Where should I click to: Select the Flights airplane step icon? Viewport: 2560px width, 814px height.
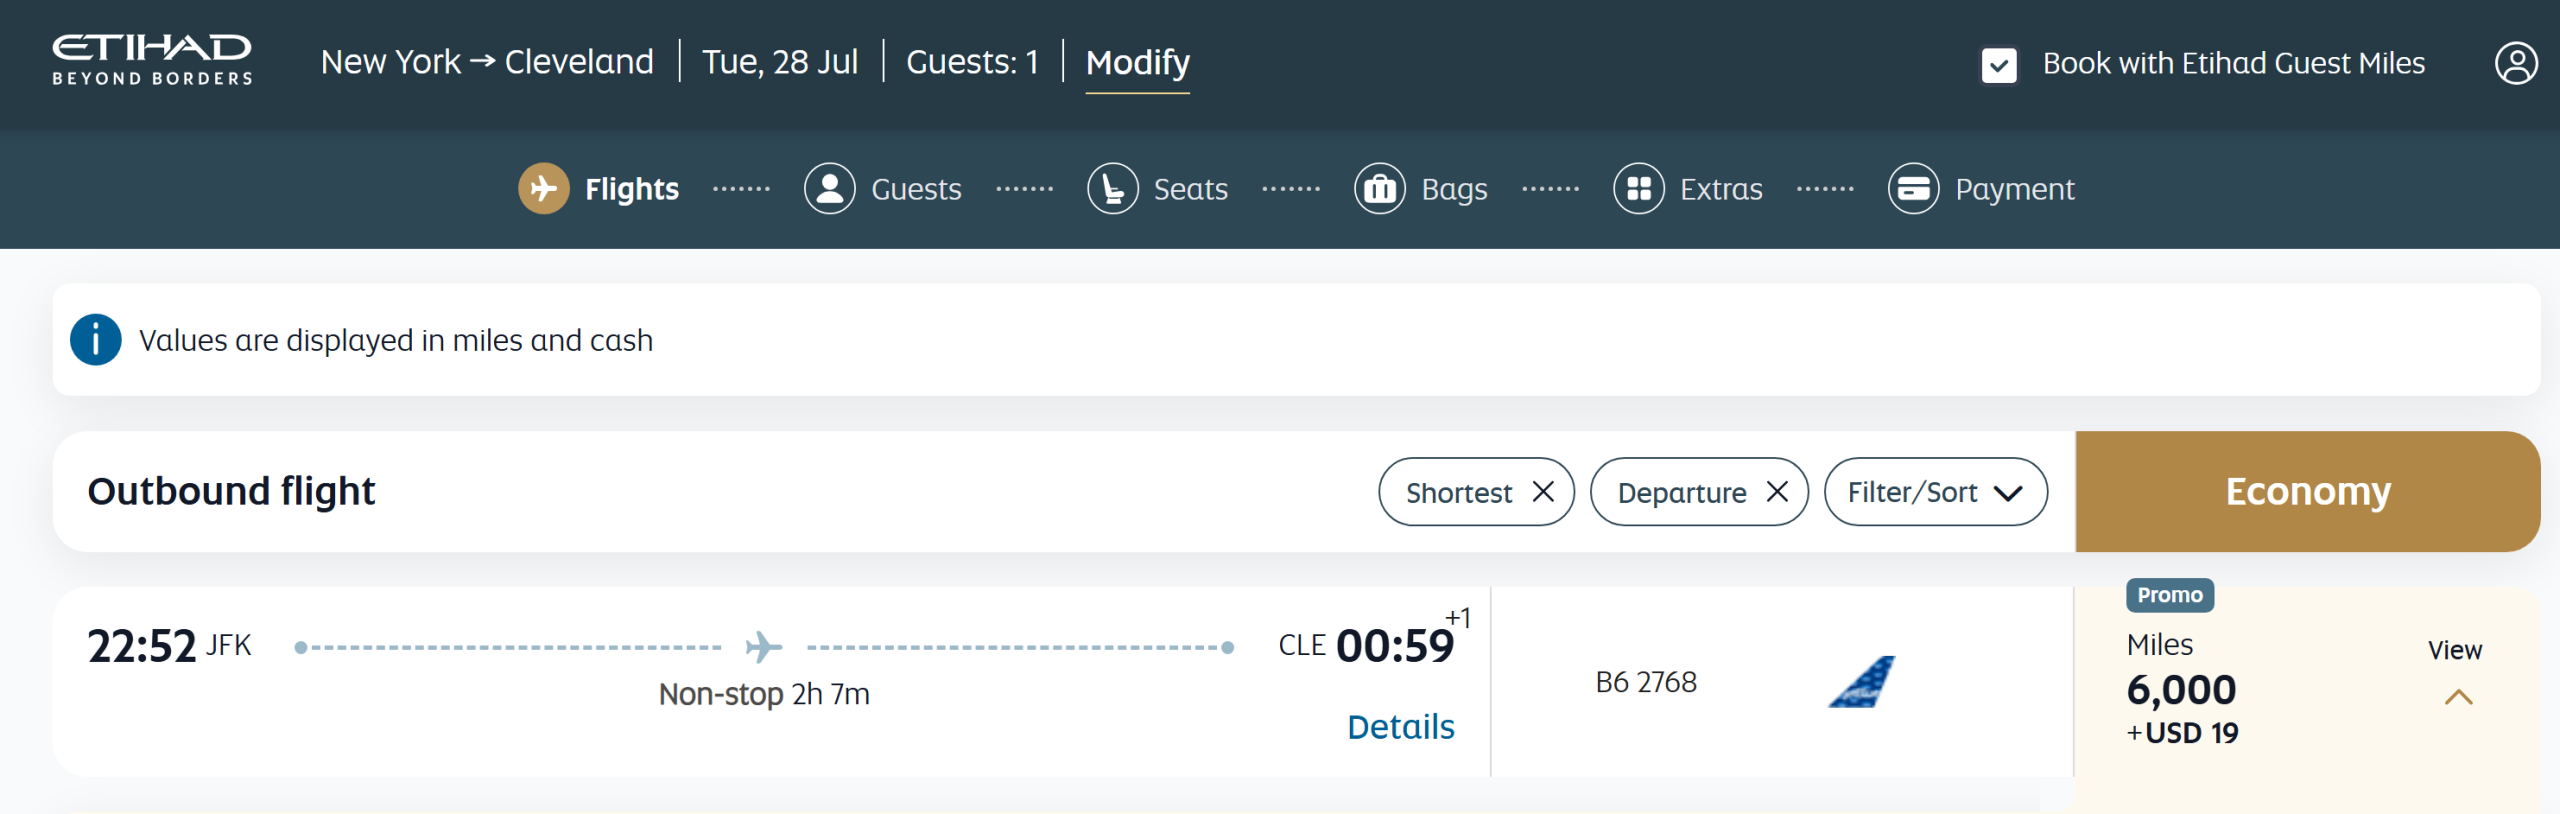pos(544,188)
